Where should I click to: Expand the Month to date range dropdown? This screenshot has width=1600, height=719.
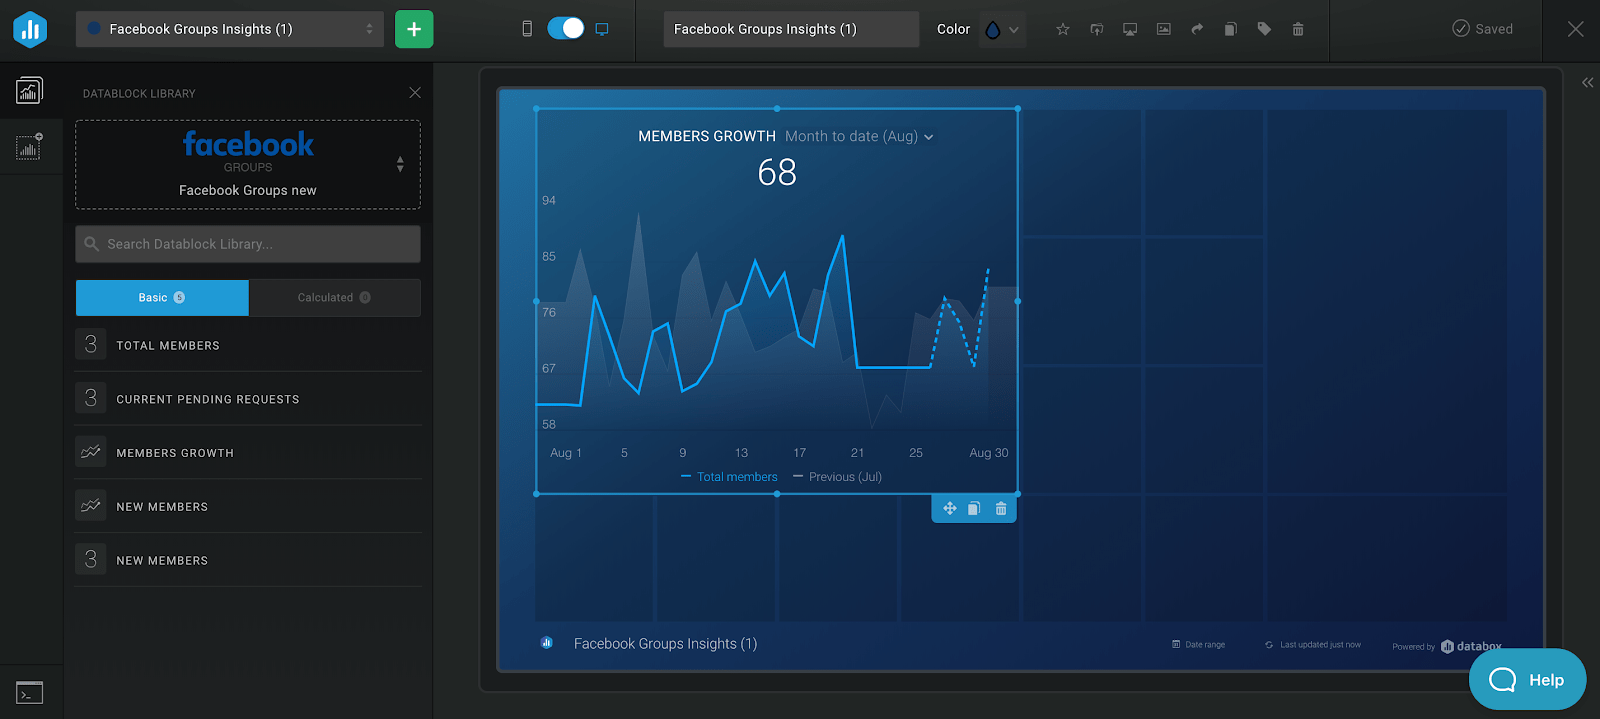859,137
